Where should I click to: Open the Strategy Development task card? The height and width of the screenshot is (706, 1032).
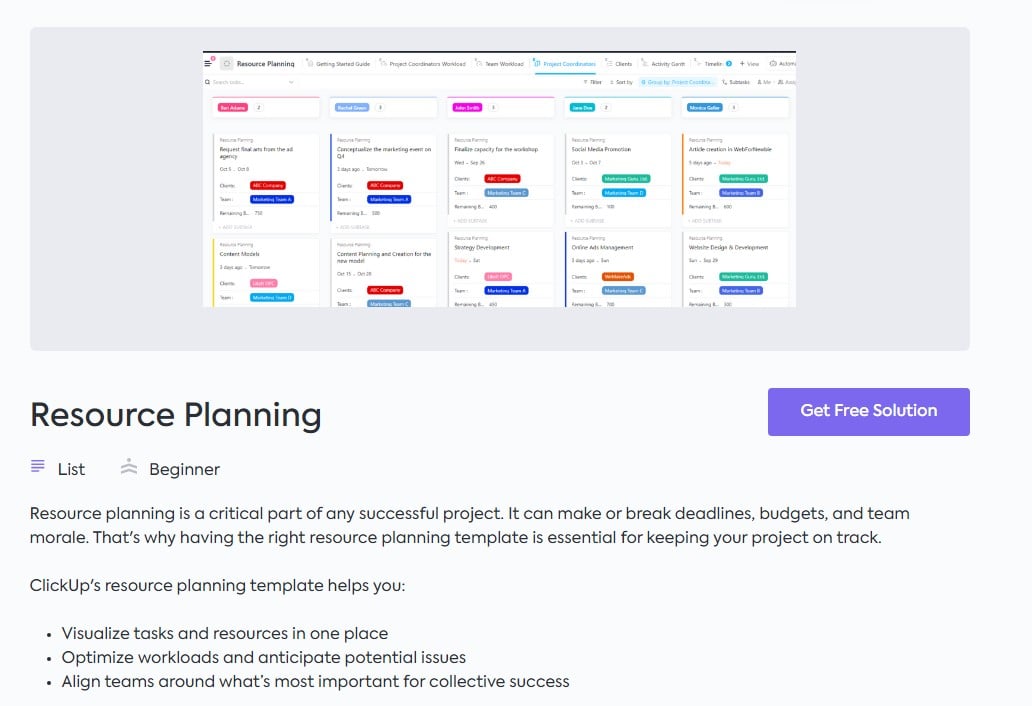pyautogui.click(x=482, y=247)
